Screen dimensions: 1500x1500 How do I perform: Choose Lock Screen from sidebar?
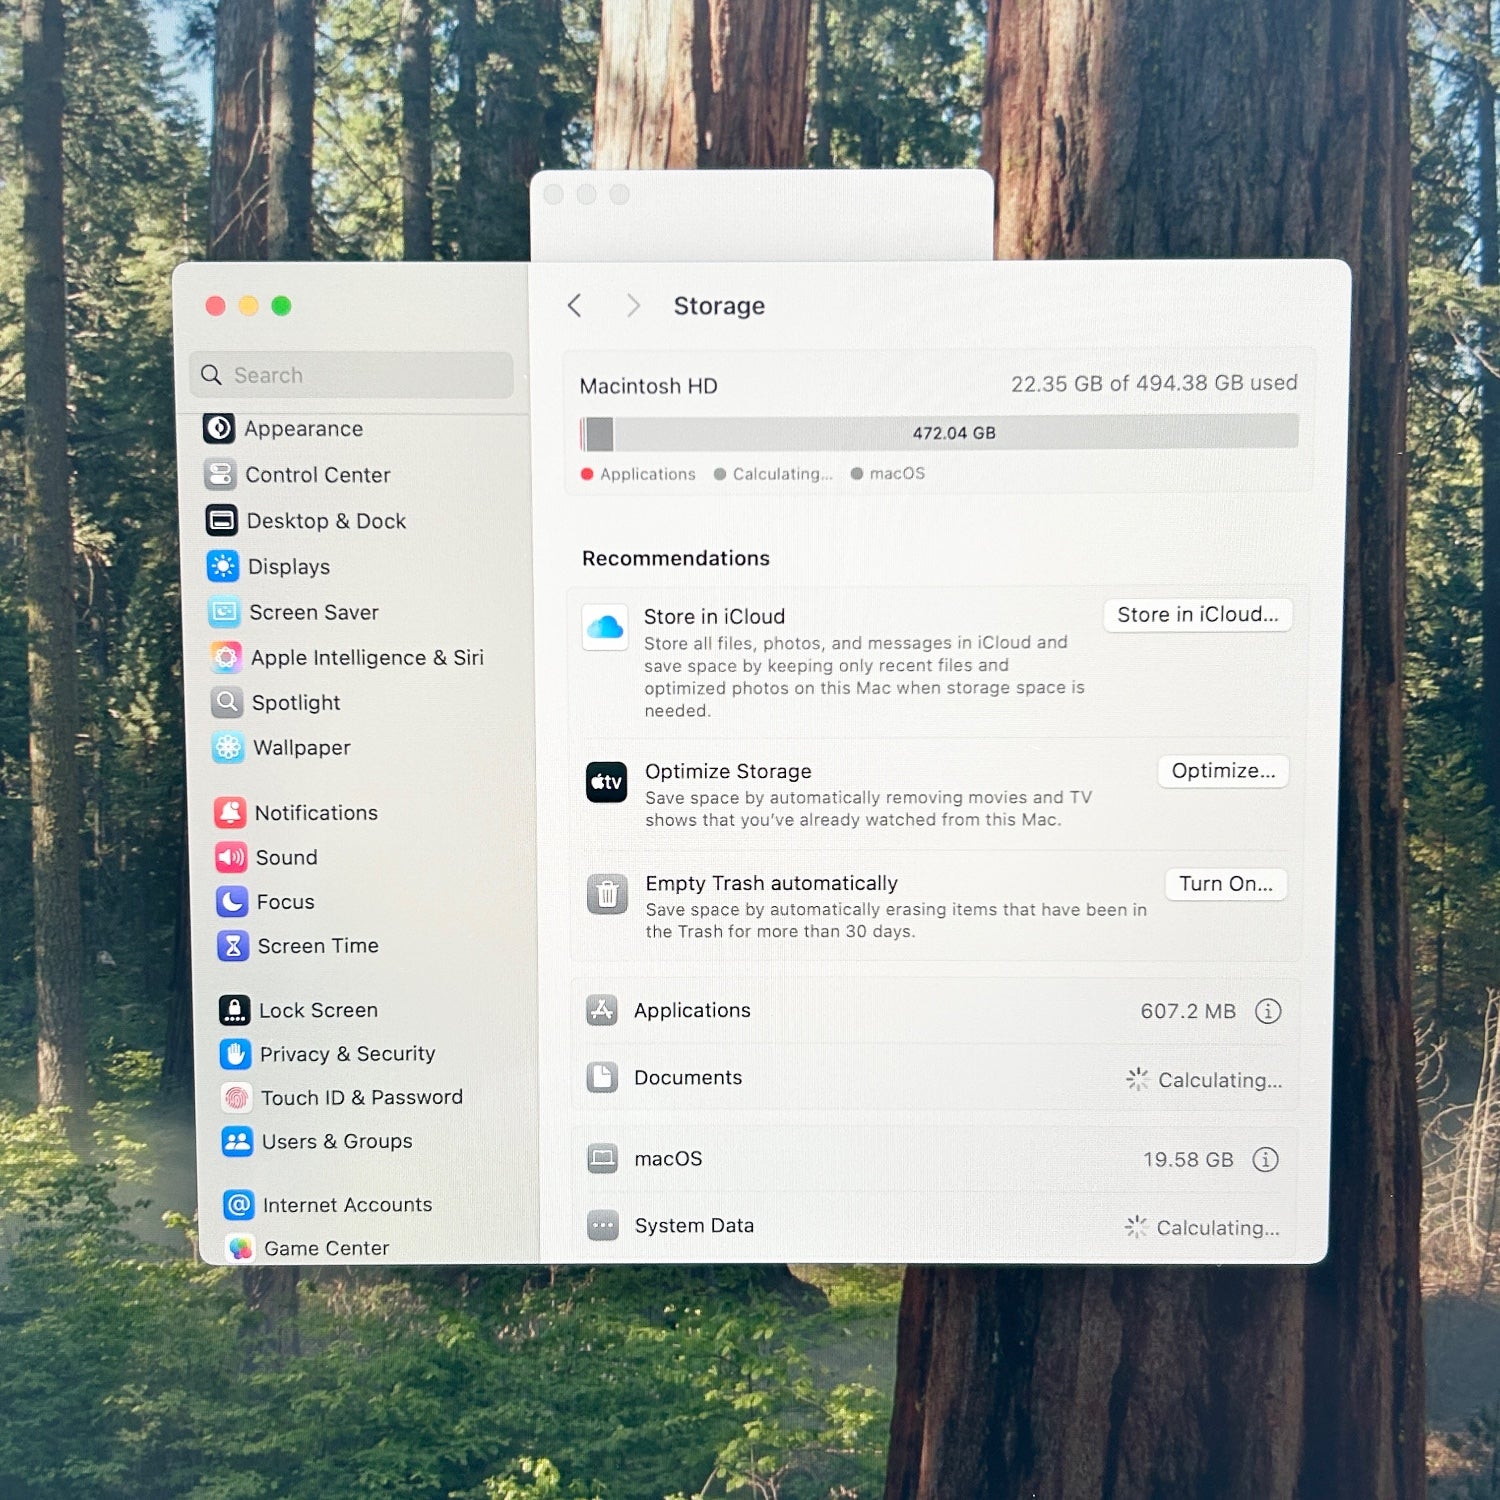[x=317, y=1010]
